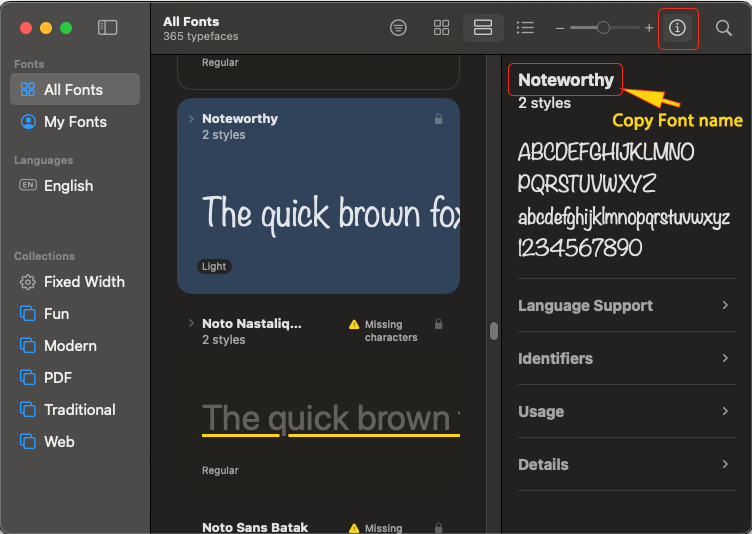Click the warning icon beside Noto Nastaliq
The height and width of the screenshot is (534, 752).
[354, 324]
